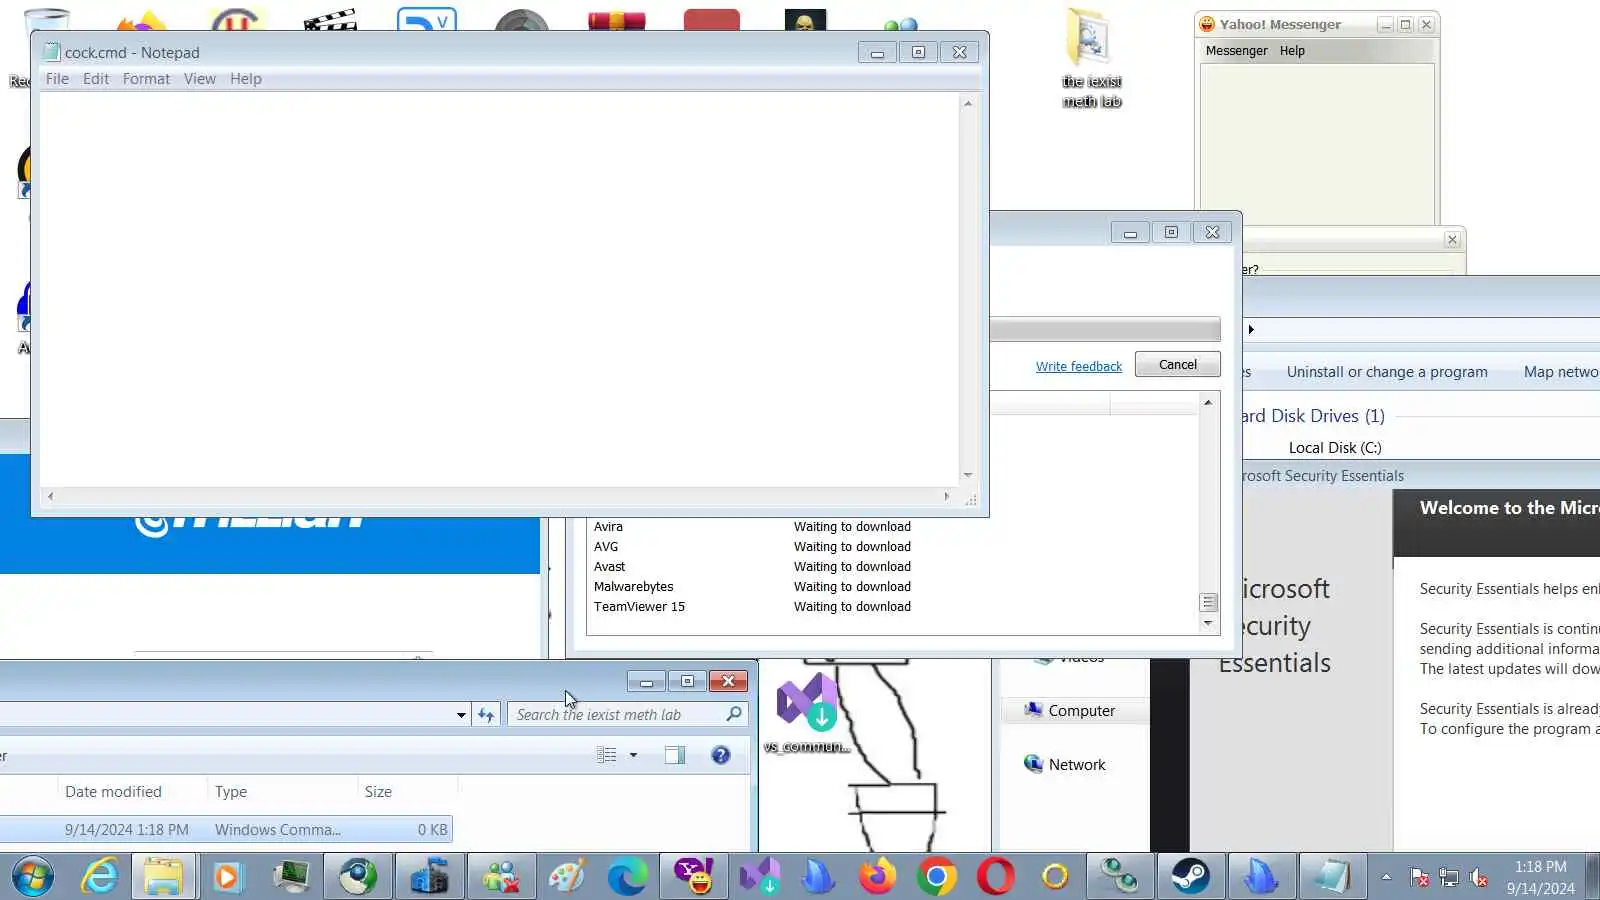The image size is (1600, 900).
Task: Click installer list scrollbar up arrow
Action: pos(1208,402)
